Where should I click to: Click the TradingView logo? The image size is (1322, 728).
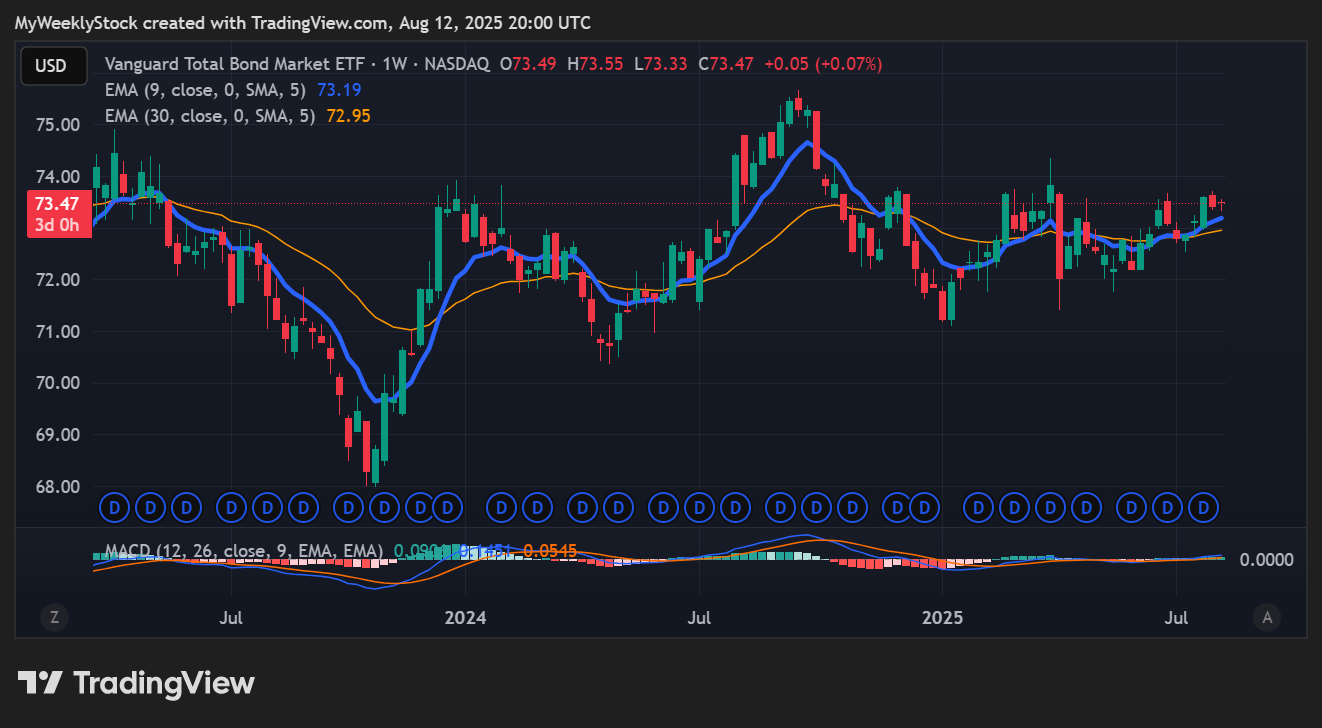tap(136, 683)
